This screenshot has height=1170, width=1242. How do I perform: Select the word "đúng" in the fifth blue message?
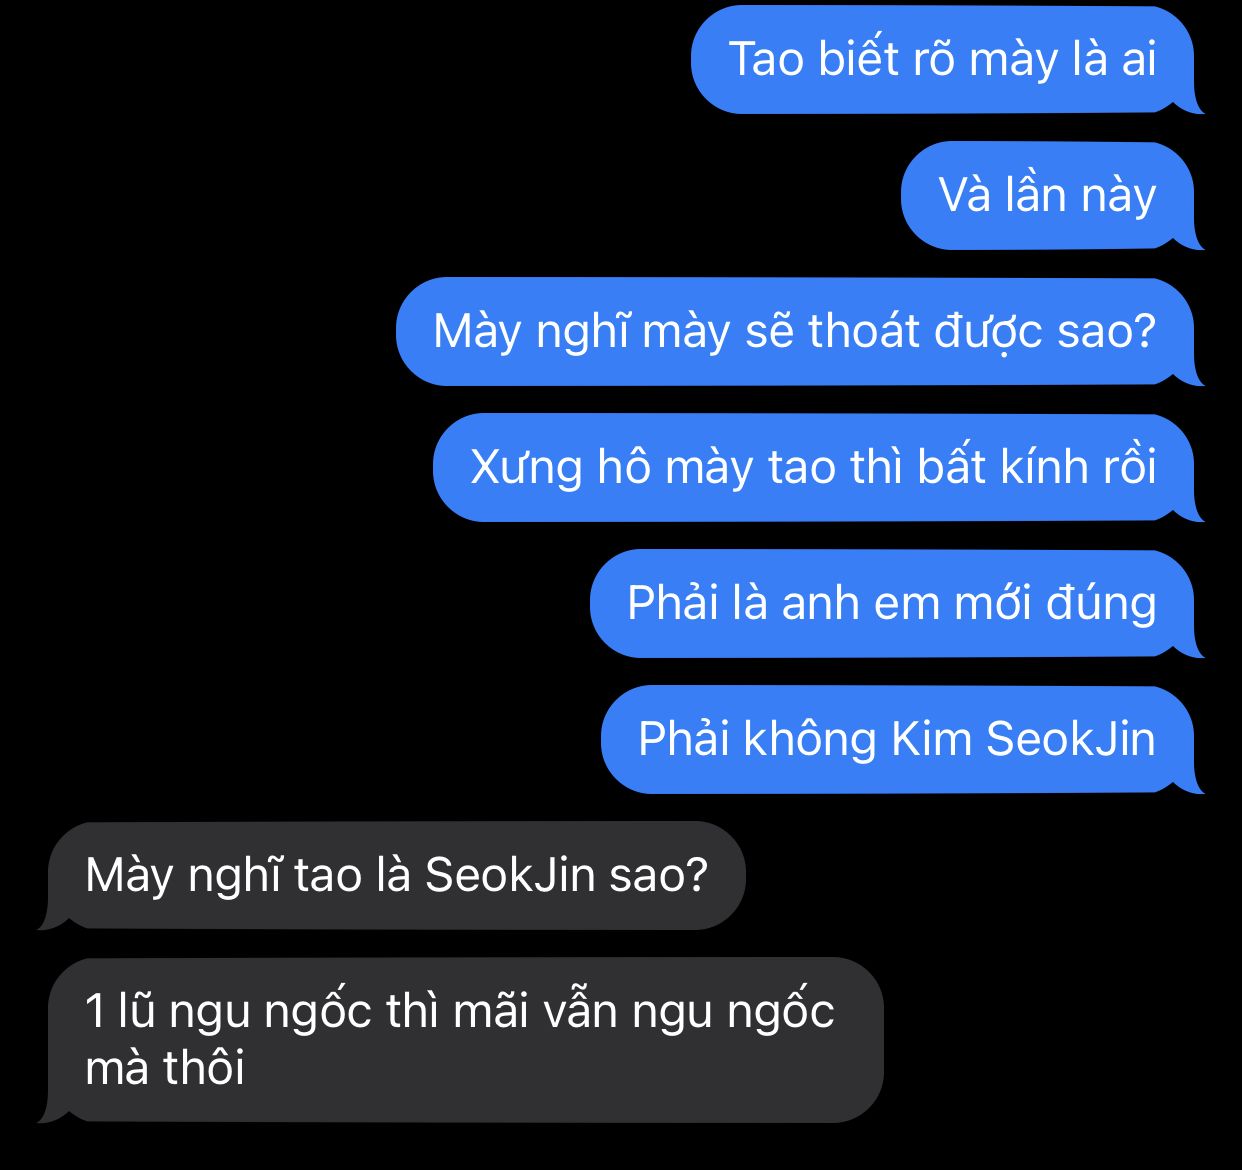coord(1101,605)
